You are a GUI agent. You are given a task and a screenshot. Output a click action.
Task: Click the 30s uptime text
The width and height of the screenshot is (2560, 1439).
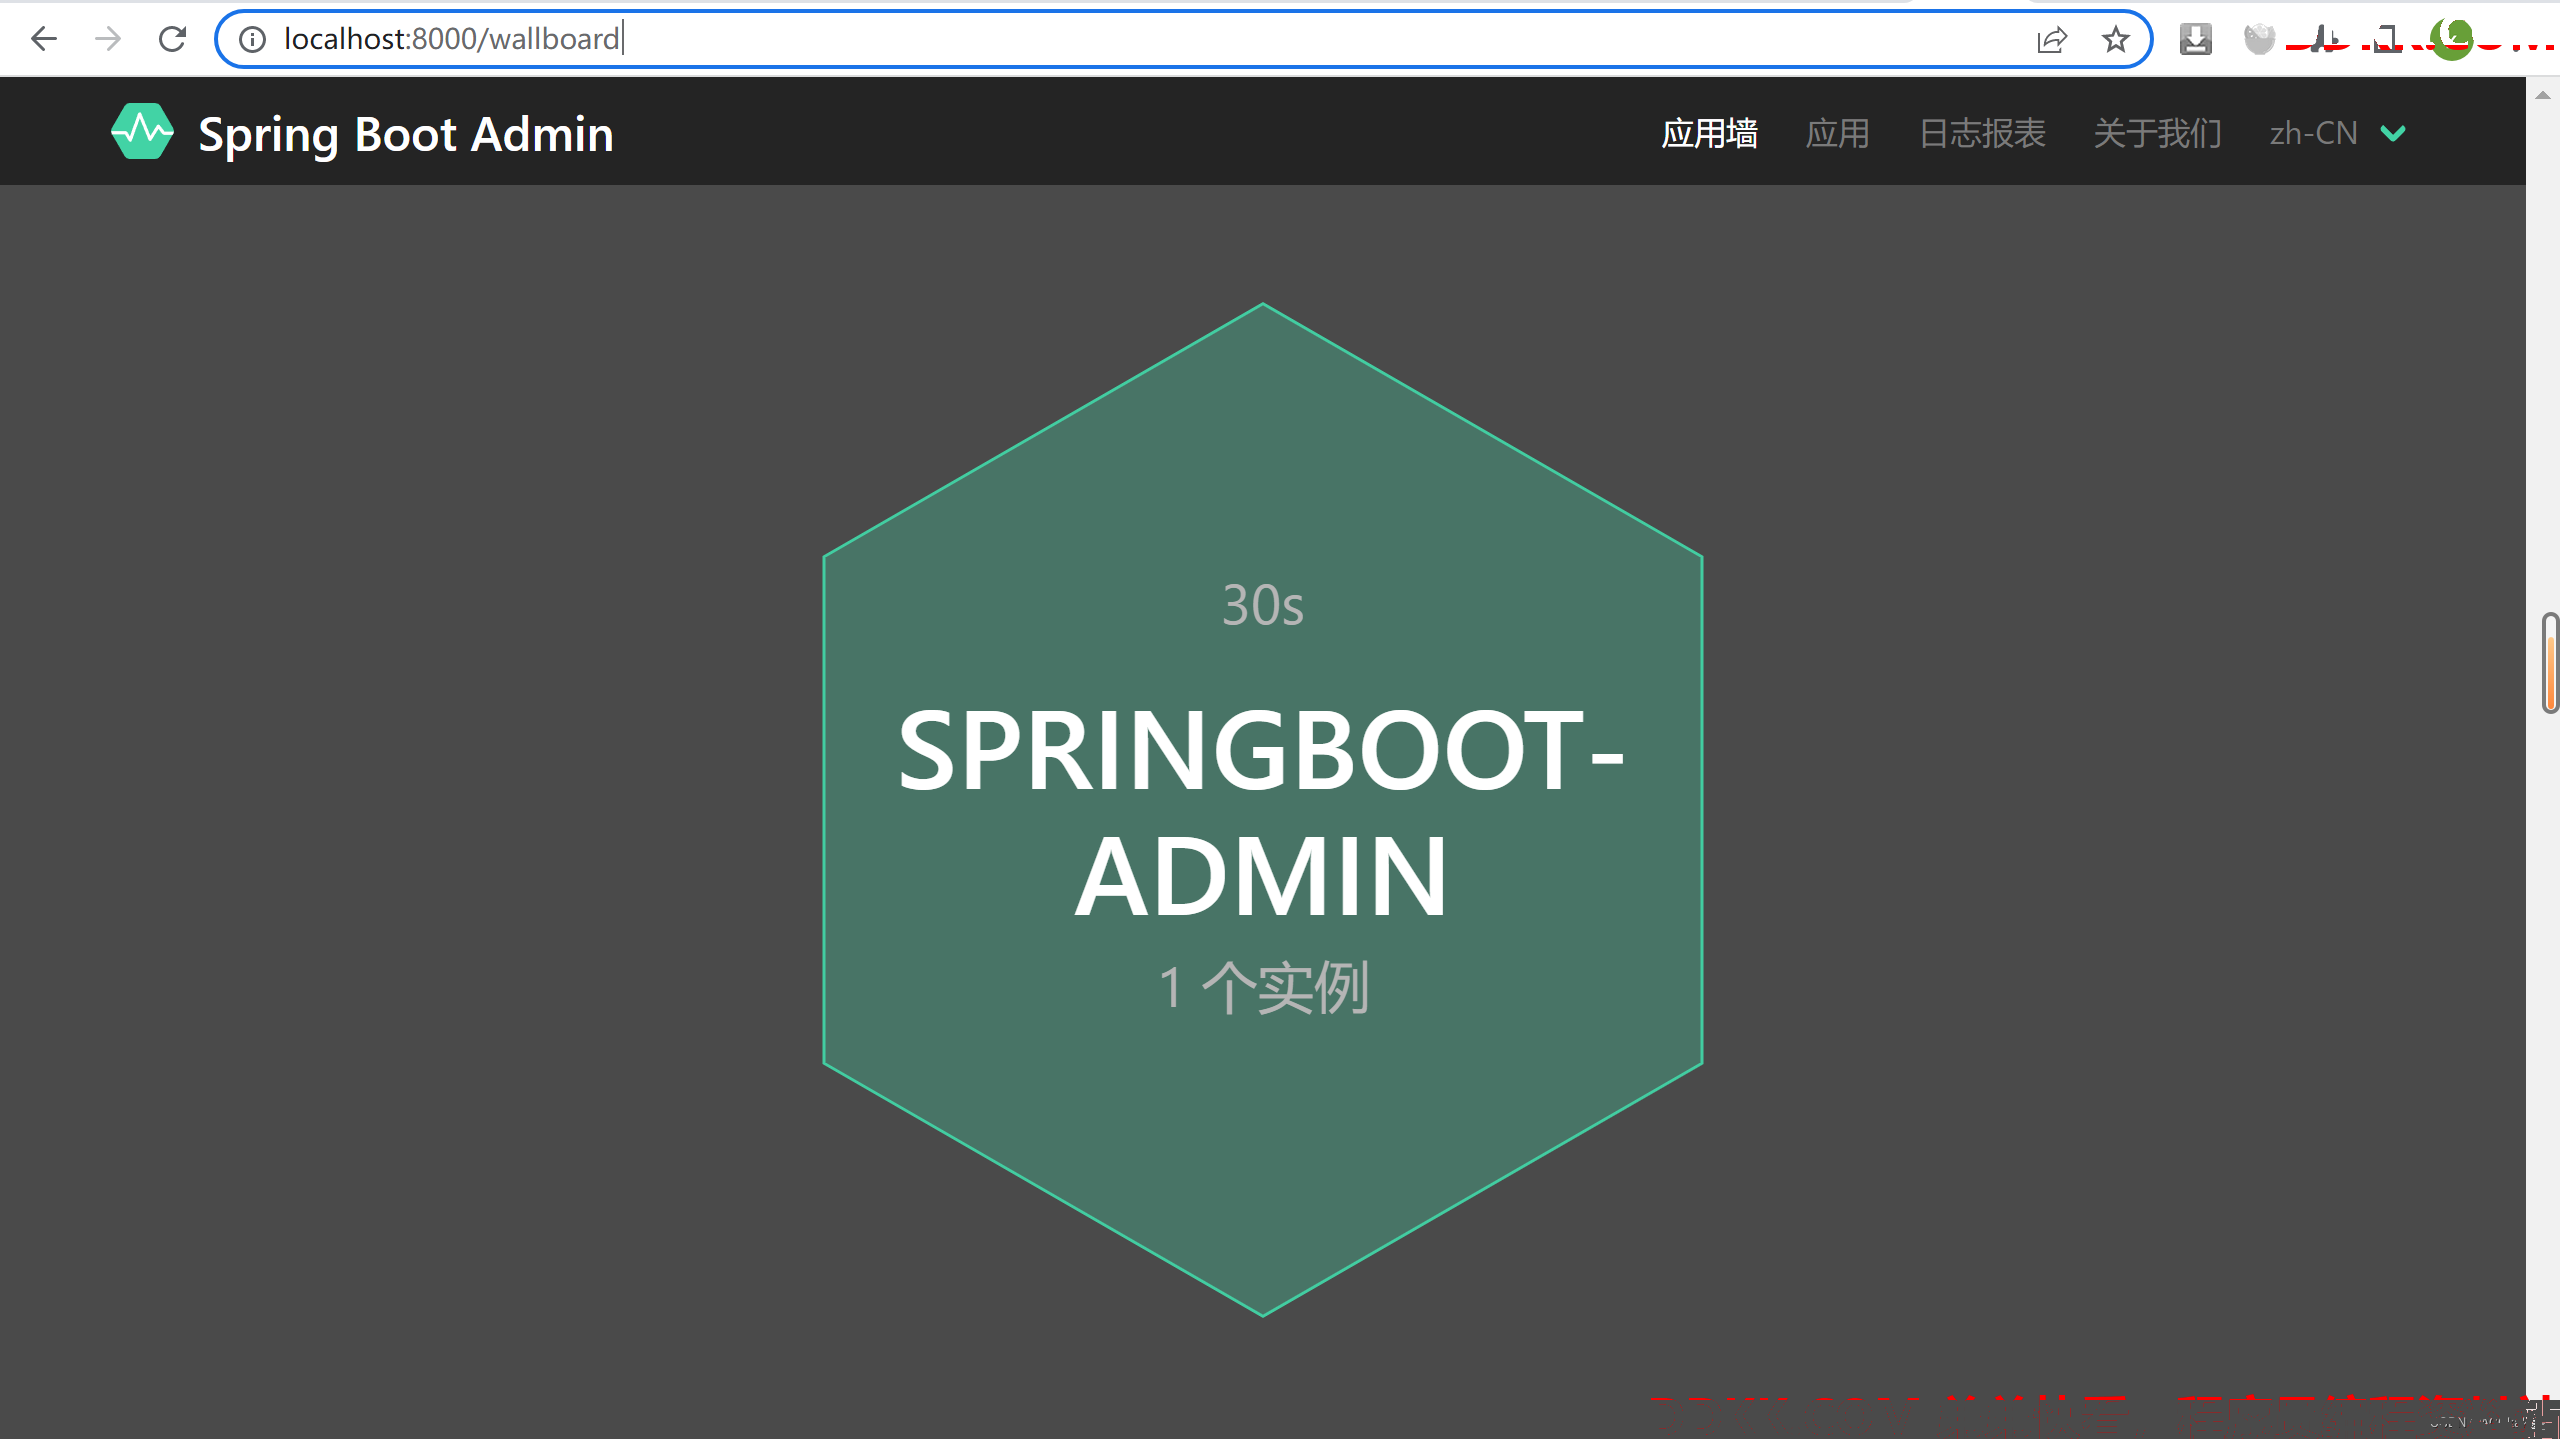point(1263,605)
